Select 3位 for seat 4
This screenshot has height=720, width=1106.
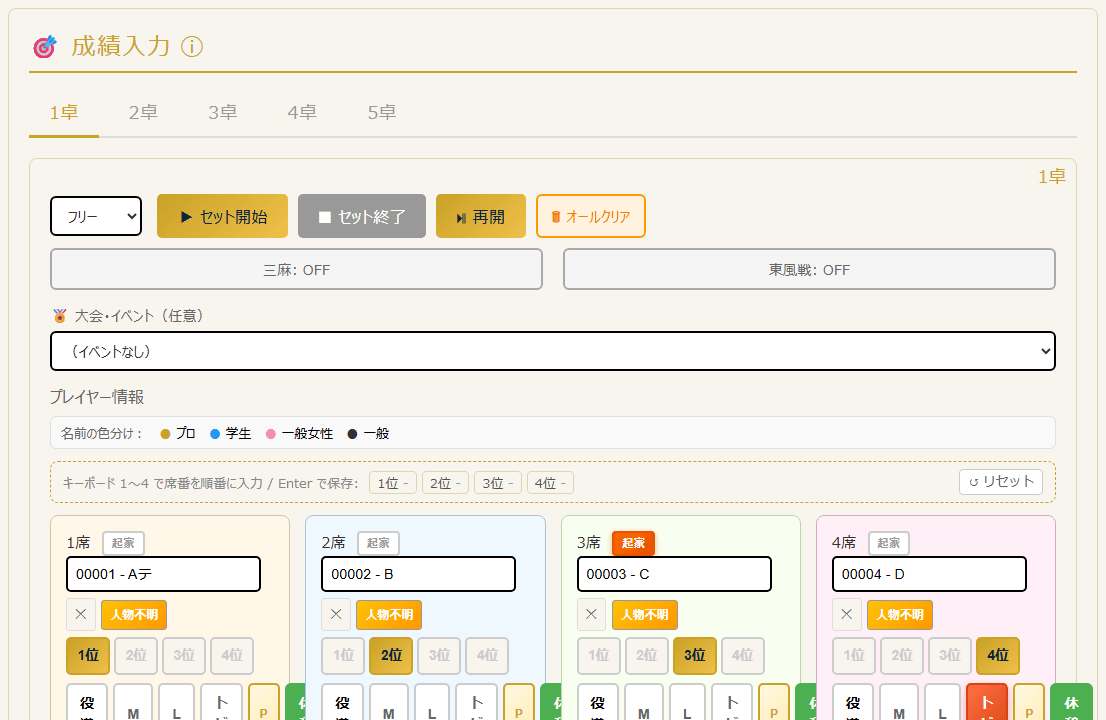950,656
